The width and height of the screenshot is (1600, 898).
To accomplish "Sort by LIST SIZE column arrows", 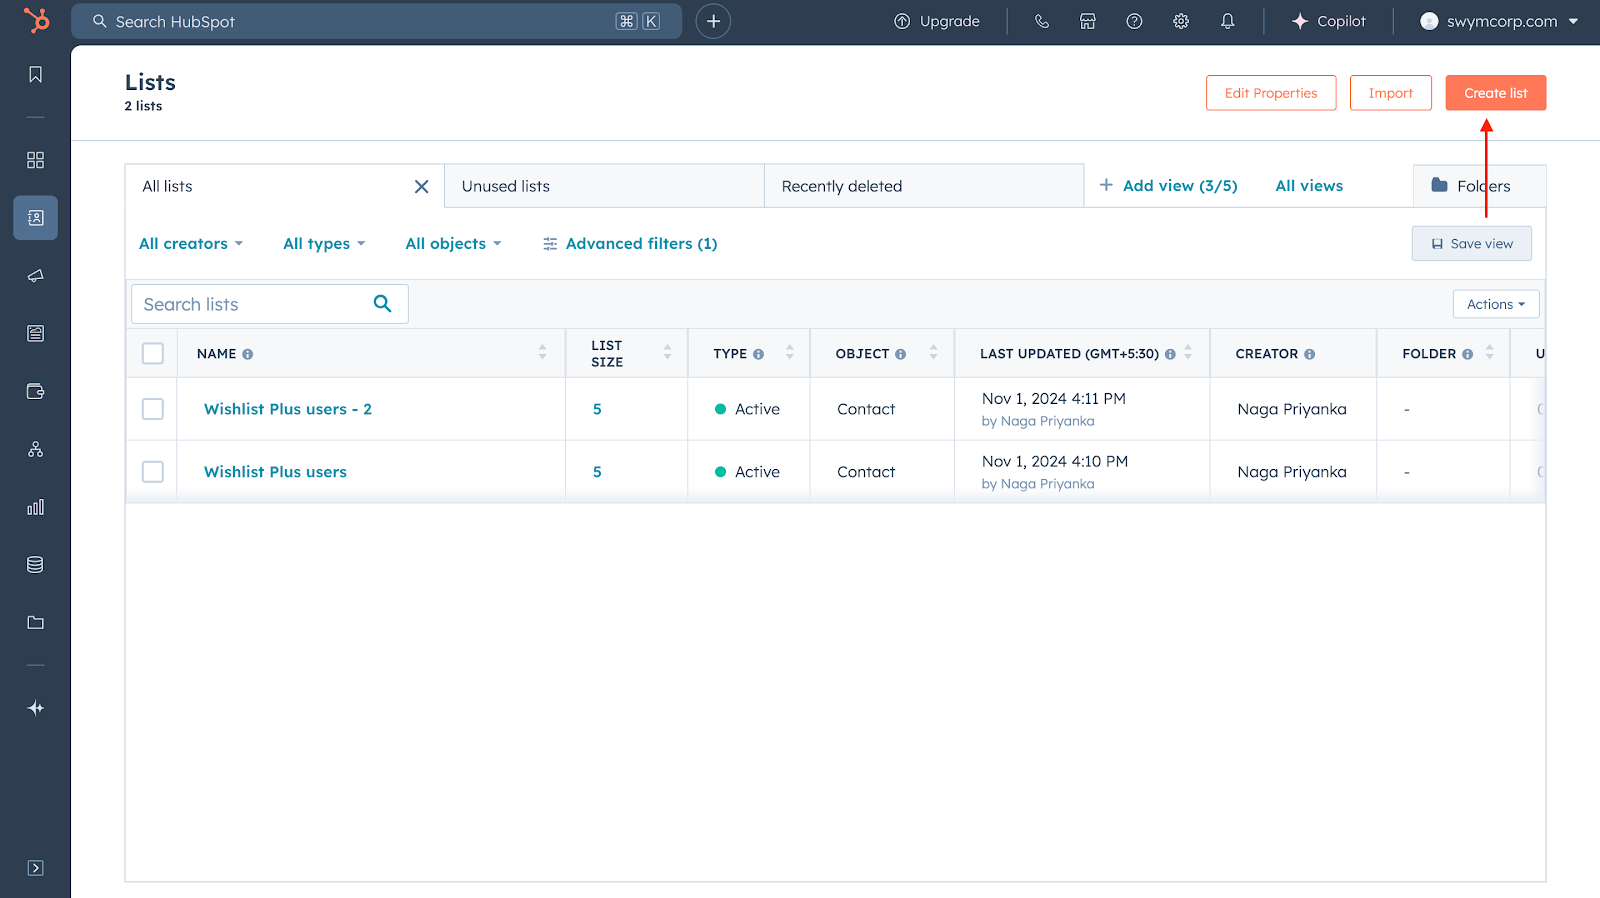I will click(668, 352).
